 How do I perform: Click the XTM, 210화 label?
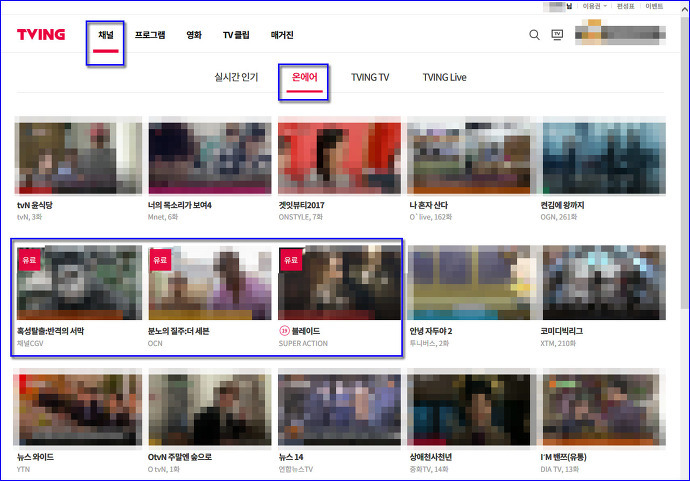pyautogui.click(x=558, y=343)
